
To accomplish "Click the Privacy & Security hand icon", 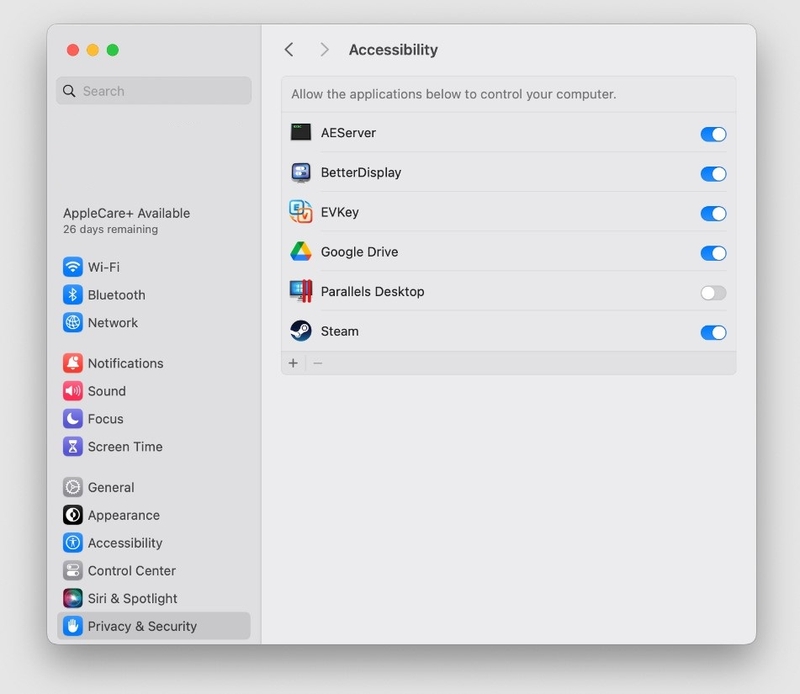I will tap(72, 626).
